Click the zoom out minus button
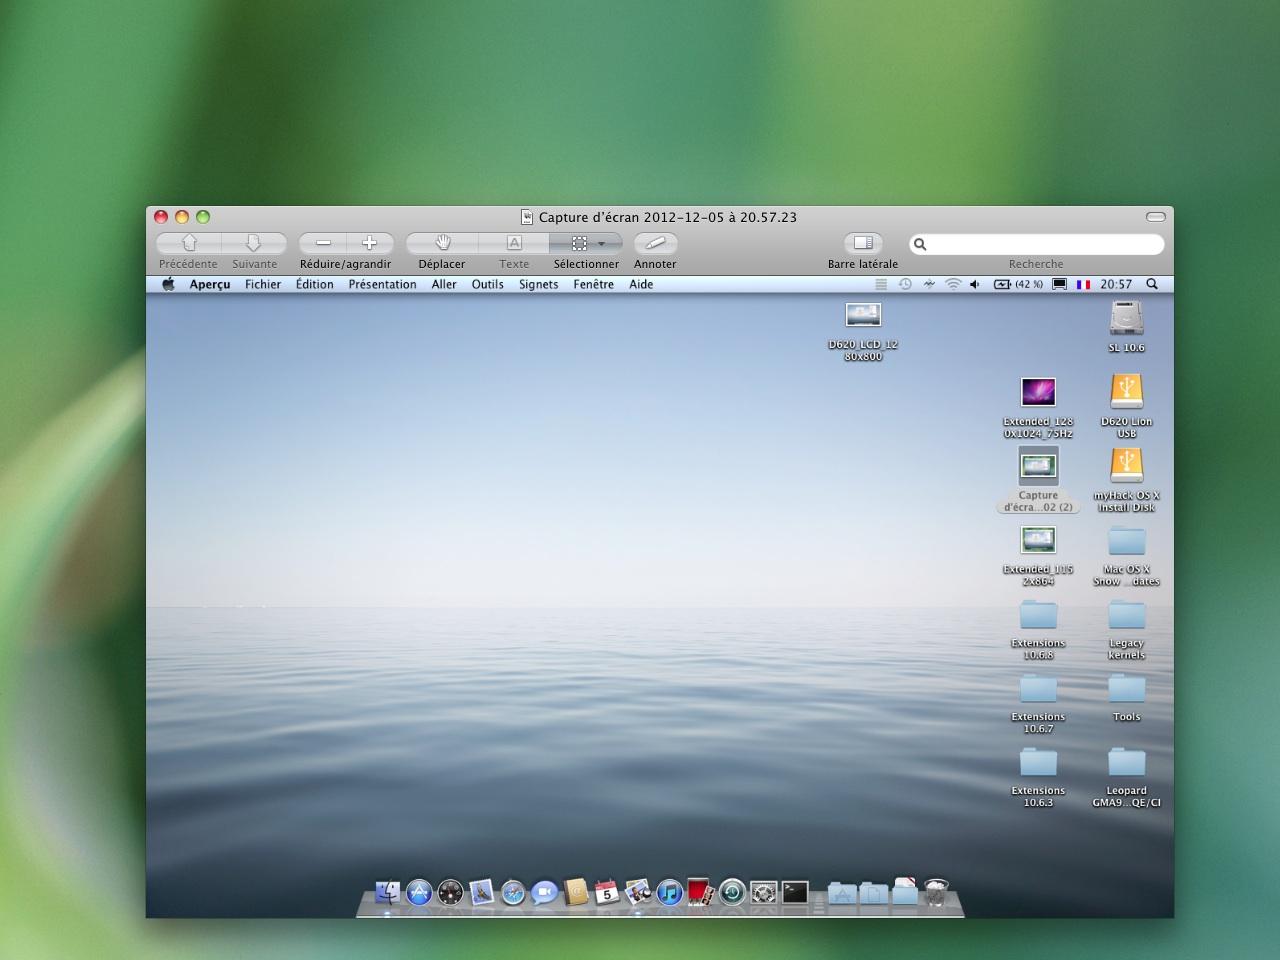The height and width of the screenshot is (960, 1280). [323, 243]
